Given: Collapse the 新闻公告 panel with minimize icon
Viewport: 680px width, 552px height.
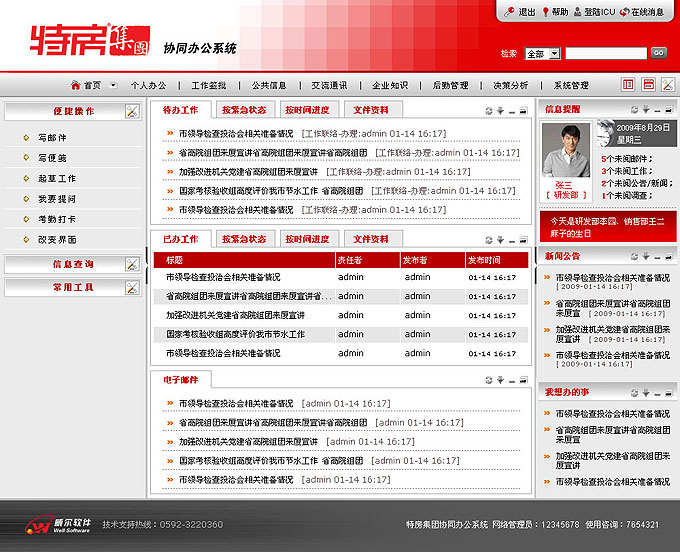Looking at the screenshot, I should (x=658, y=255).
